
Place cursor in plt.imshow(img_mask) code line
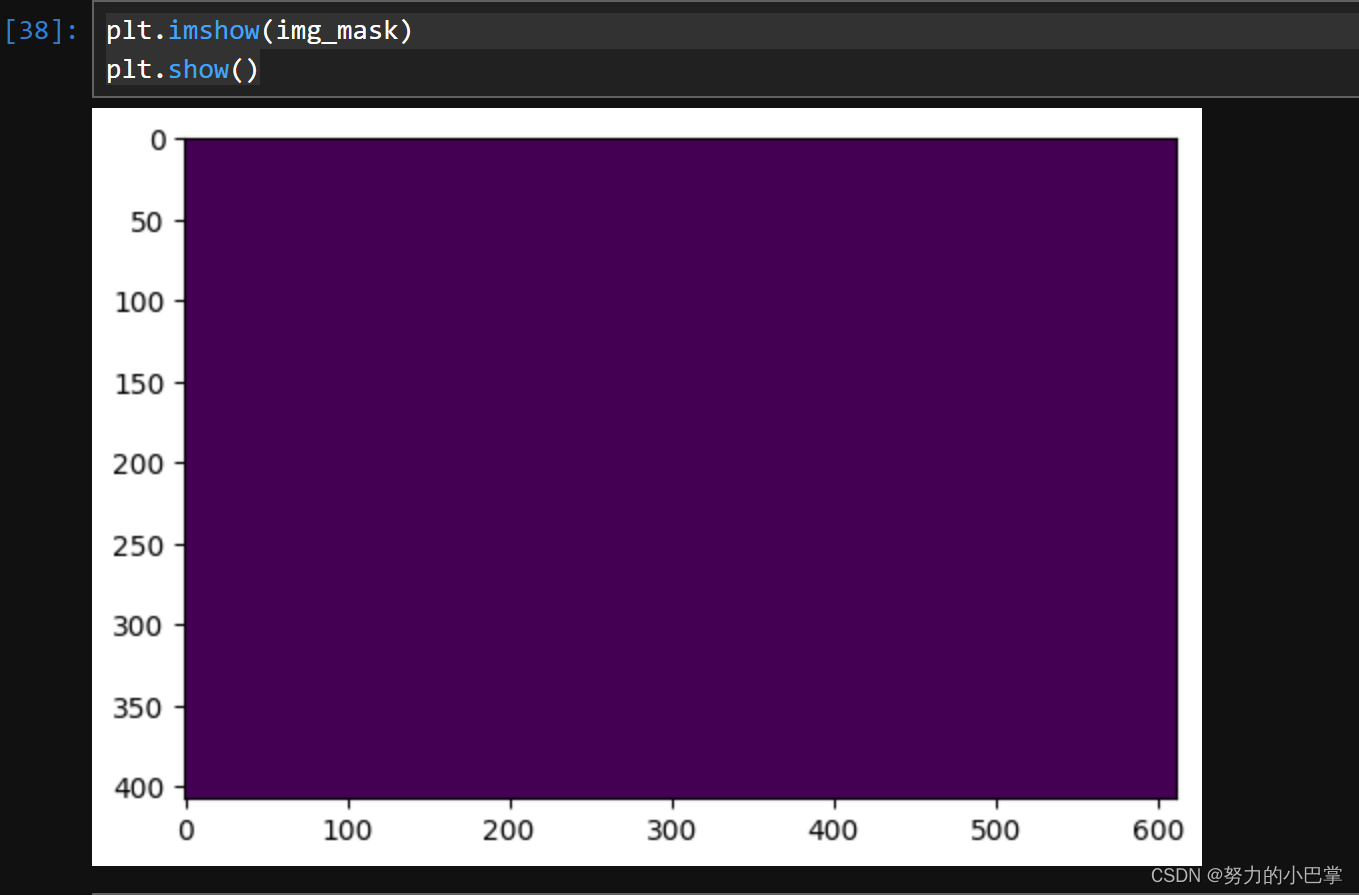[259, 32]
